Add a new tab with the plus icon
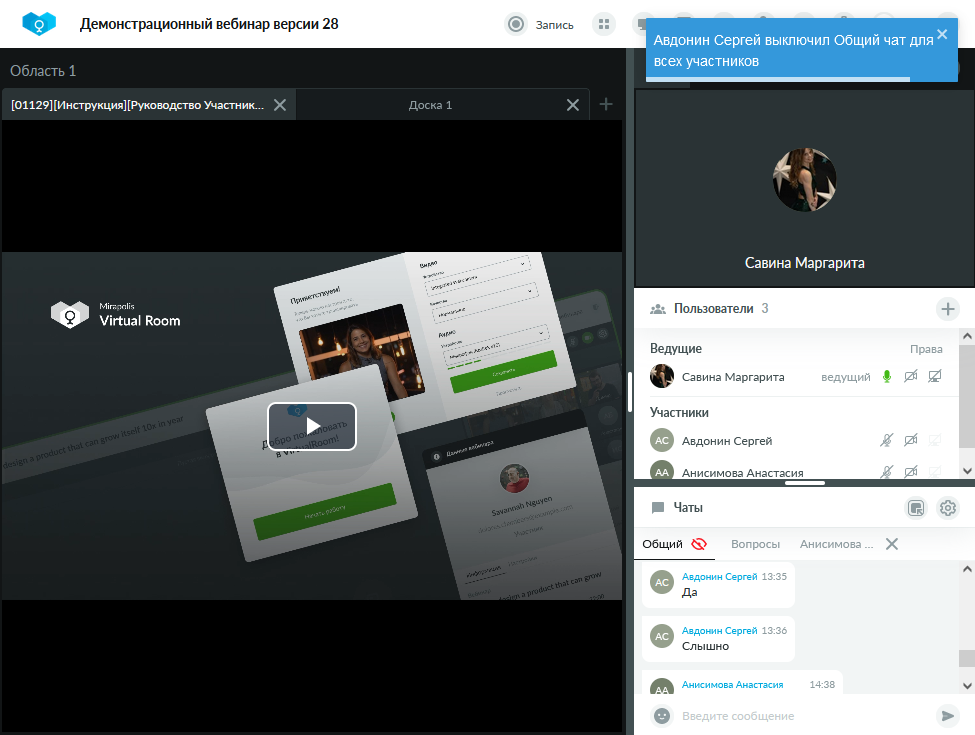 [x=606, y=104]
